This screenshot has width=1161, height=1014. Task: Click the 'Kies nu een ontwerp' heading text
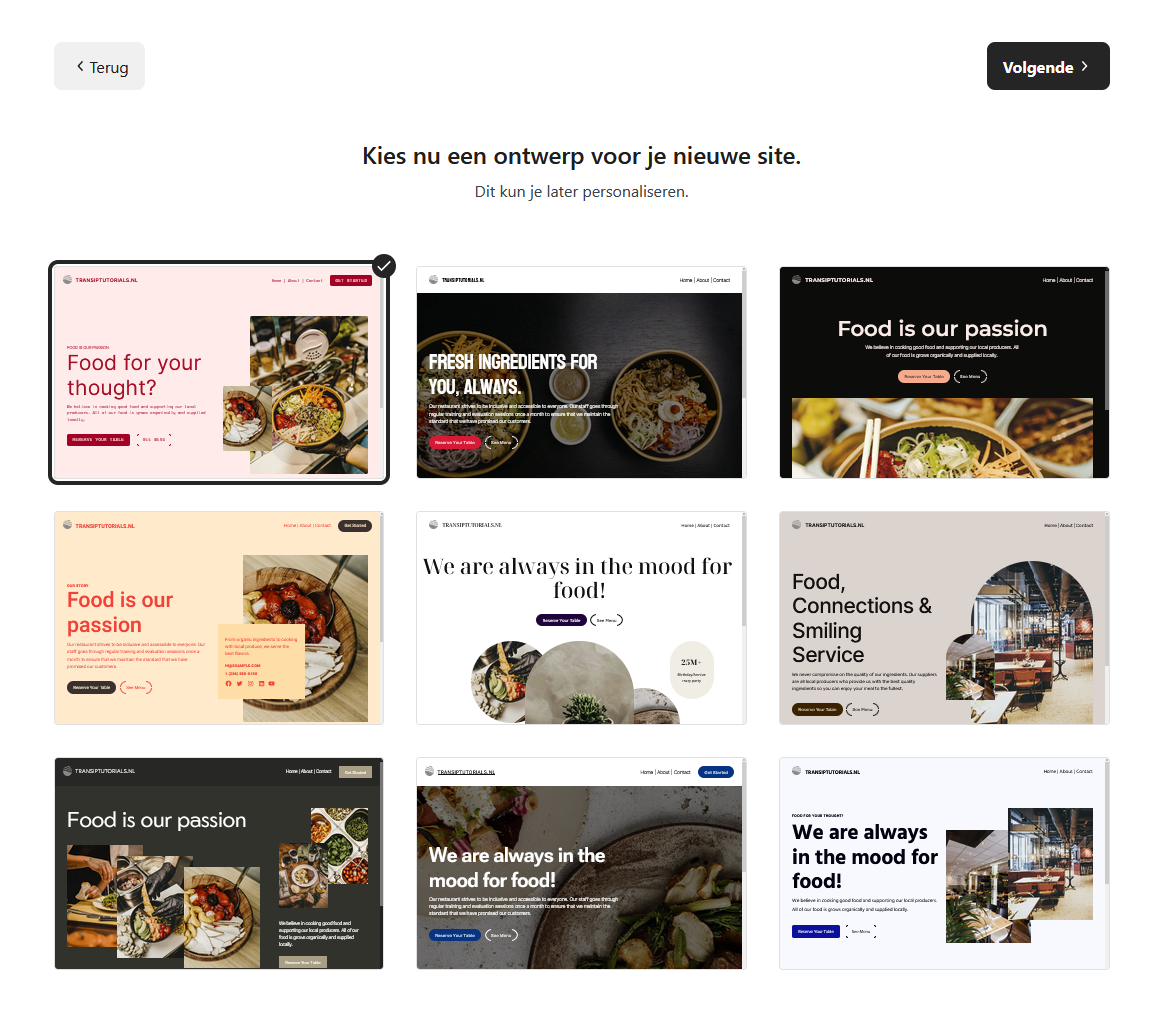[581, 156]
